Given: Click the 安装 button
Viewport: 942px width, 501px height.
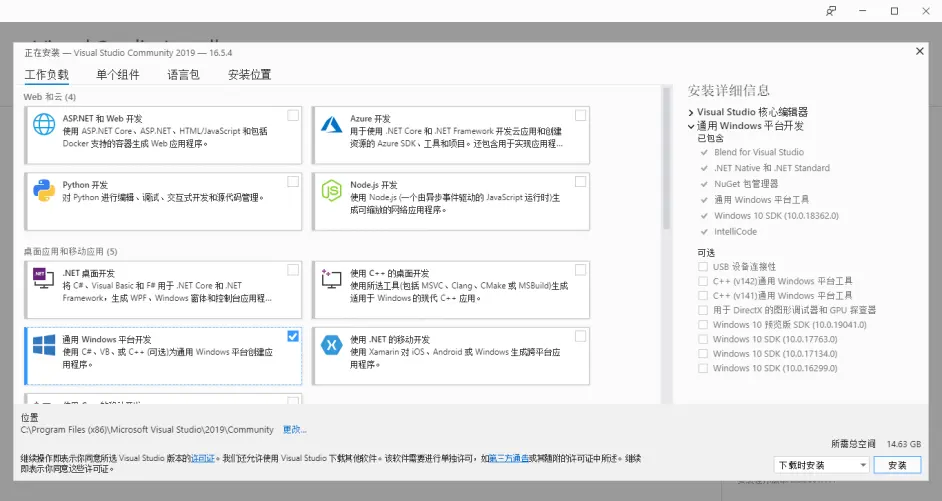Looking at the screenshot, I should pyautogui.click(x=897, y=465).
